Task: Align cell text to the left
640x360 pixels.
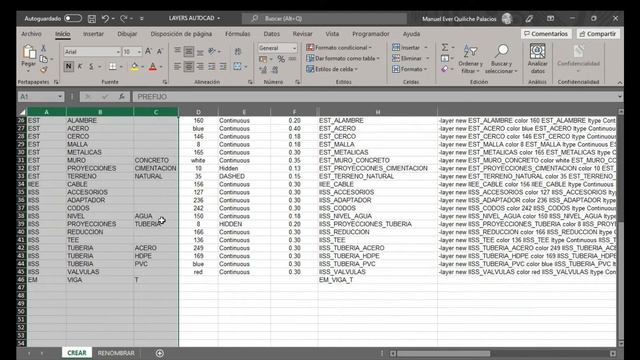Action: point(177,66)
